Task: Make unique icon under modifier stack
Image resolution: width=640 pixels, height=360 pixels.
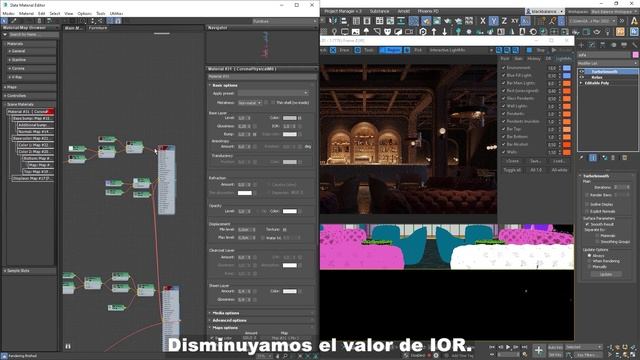Action: [x=604, y=158]
